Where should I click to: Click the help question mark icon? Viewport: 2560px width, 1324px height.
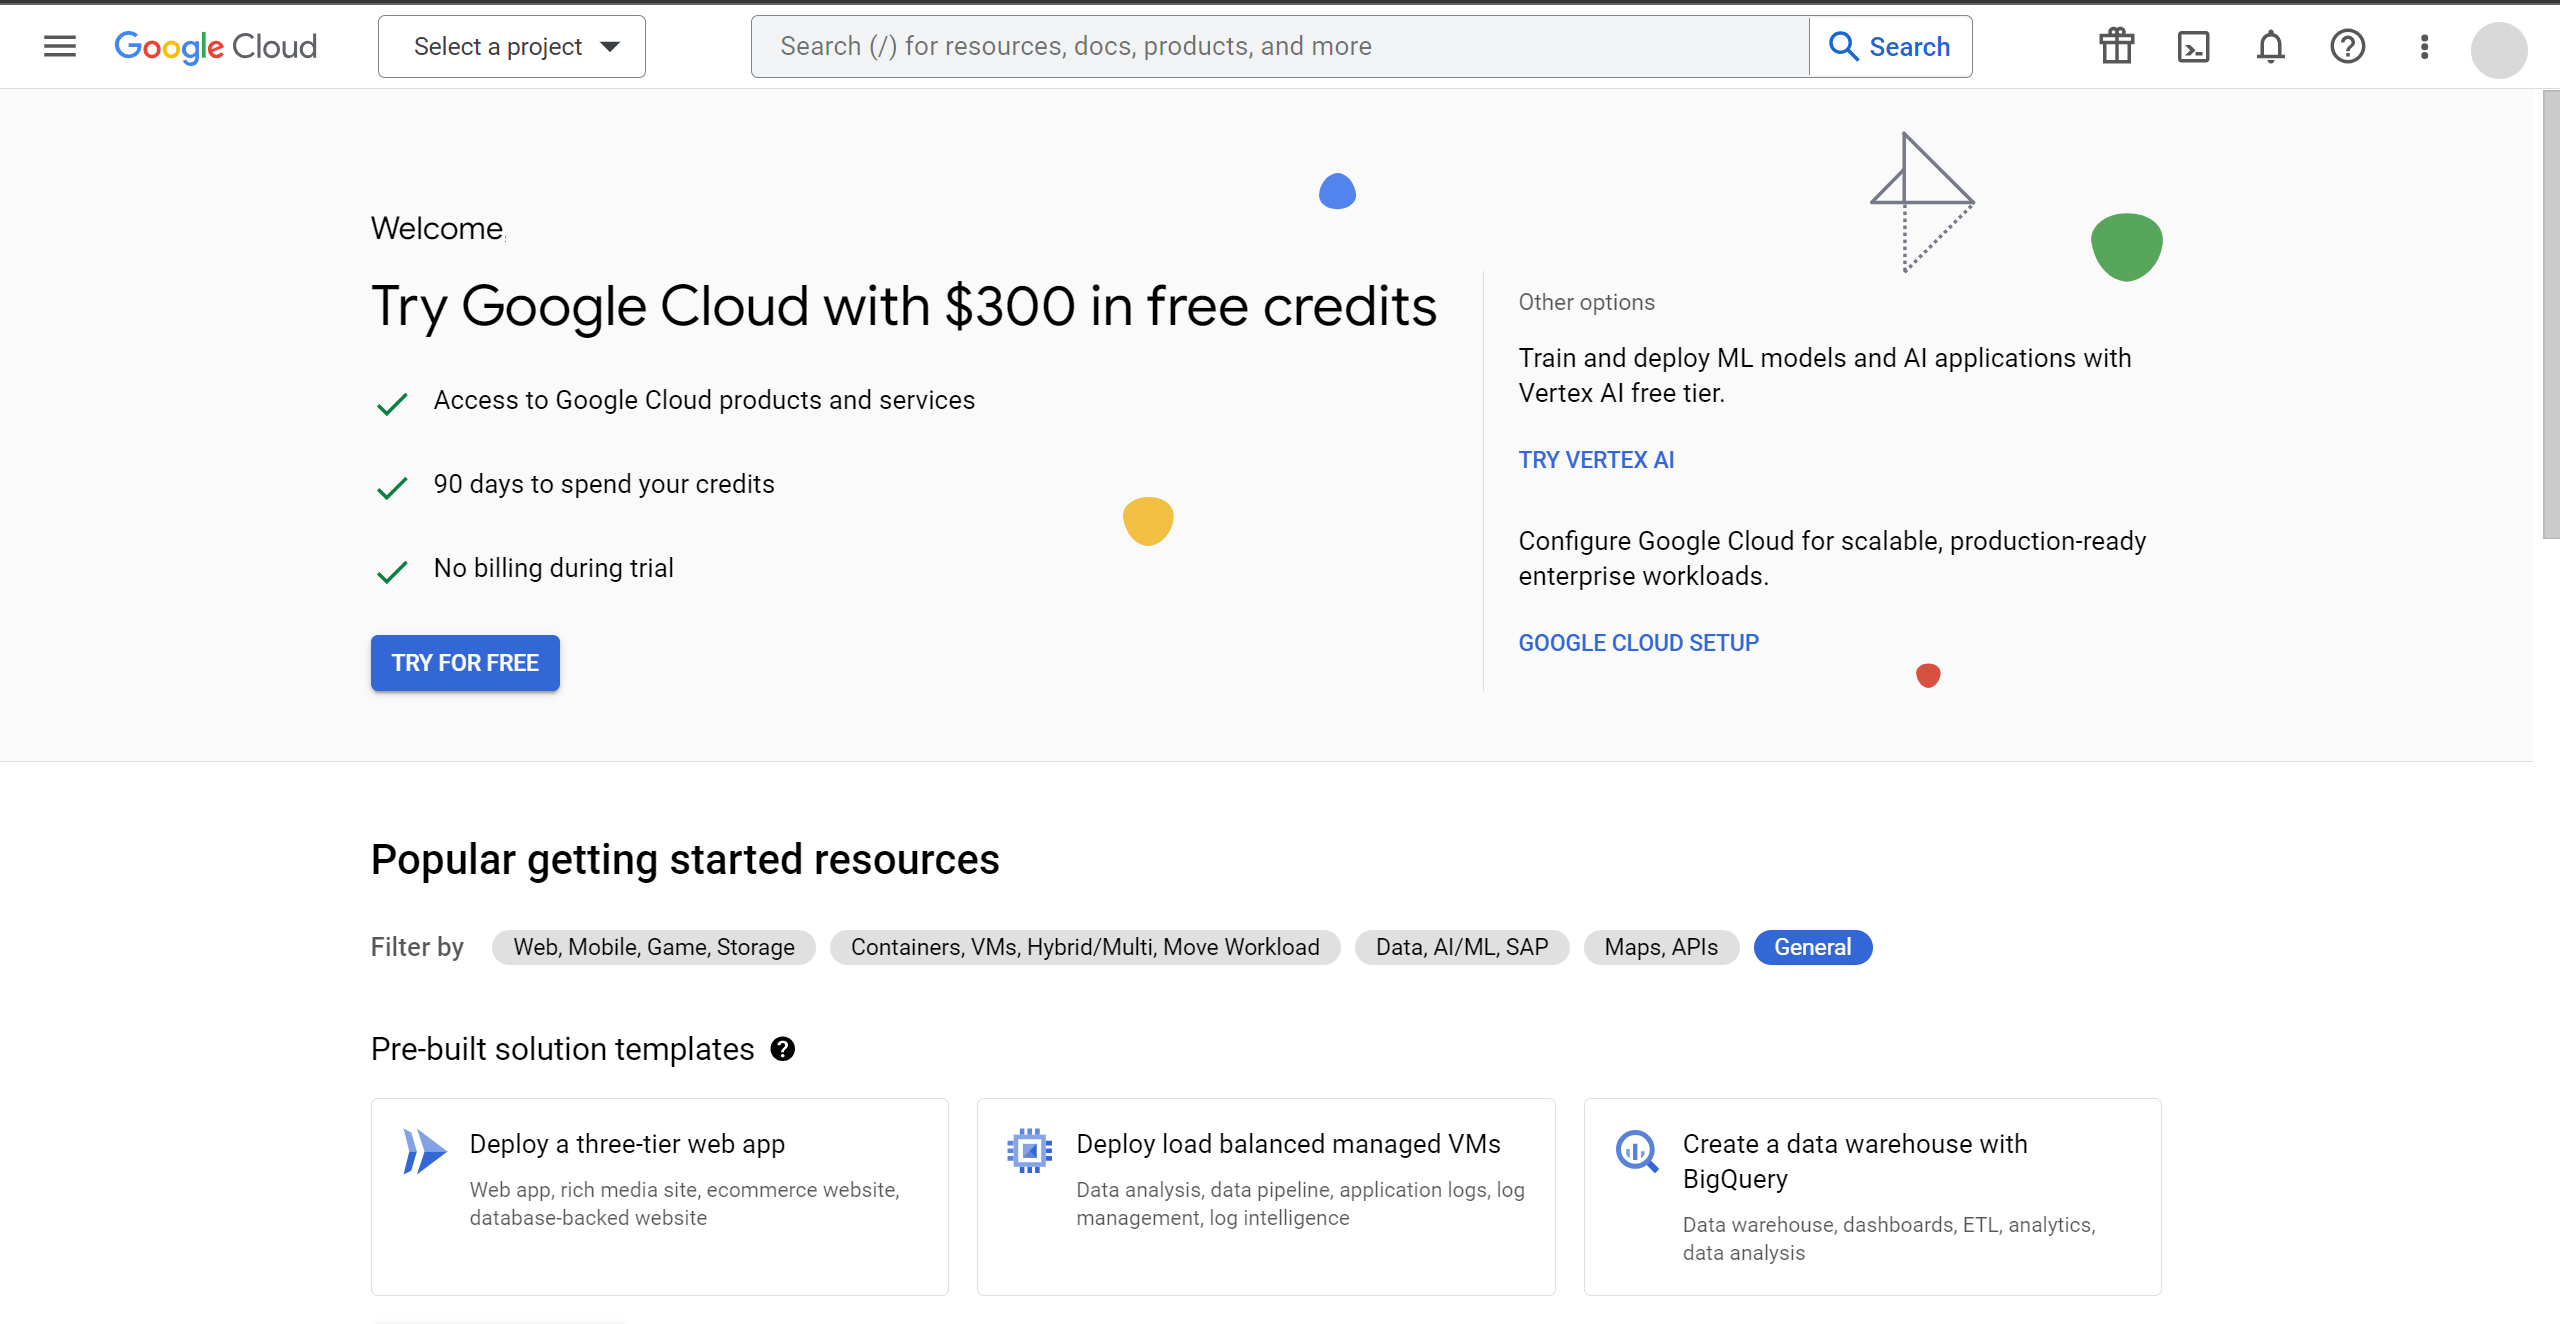(2347, 46)
